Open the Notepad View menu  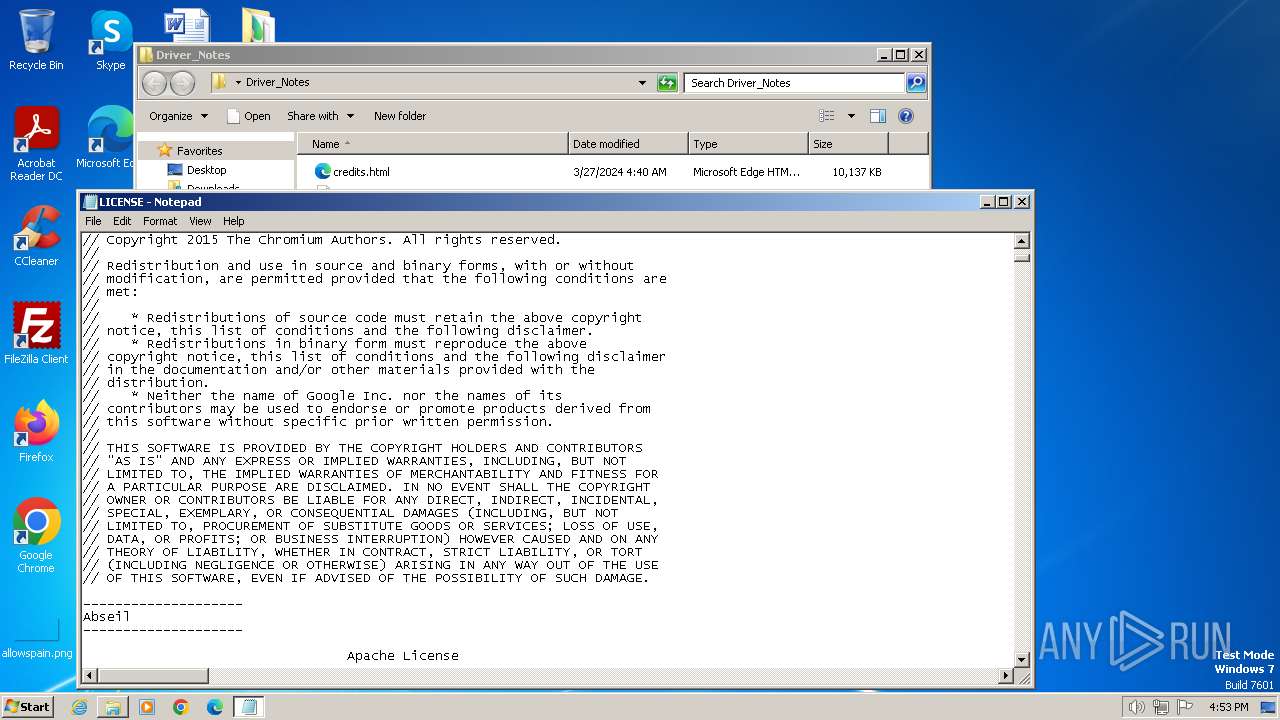(x=200, y=221)
